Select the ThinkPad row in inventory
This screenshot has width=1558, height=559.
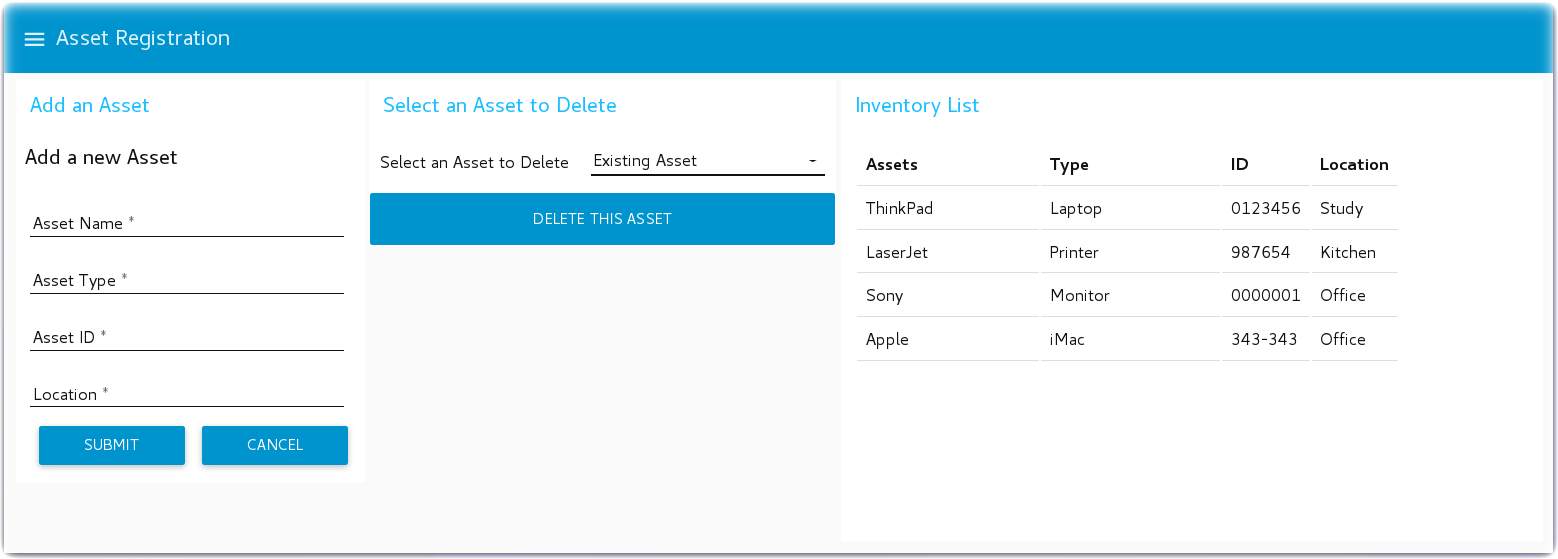tap(899, 209)
